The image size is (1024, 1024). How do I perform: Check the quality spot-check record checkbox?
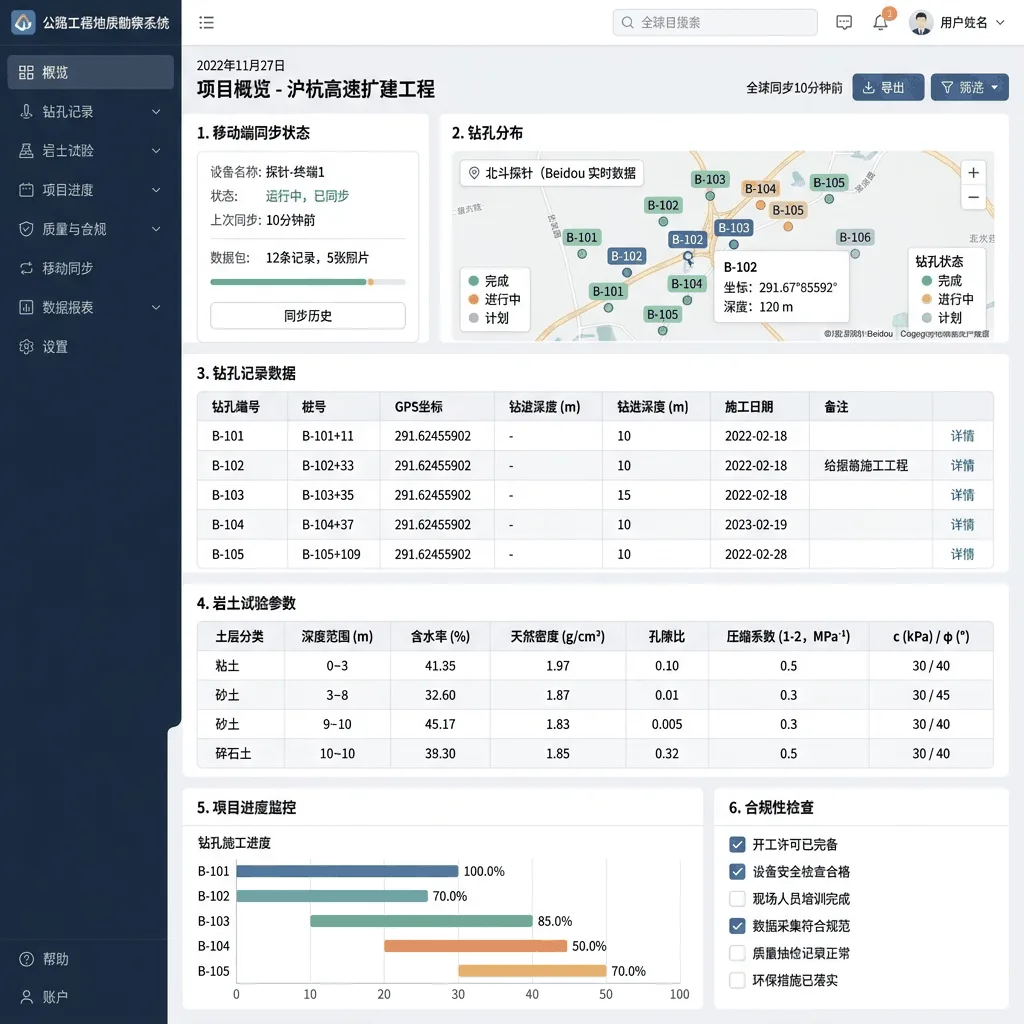[x=737, y=953]
